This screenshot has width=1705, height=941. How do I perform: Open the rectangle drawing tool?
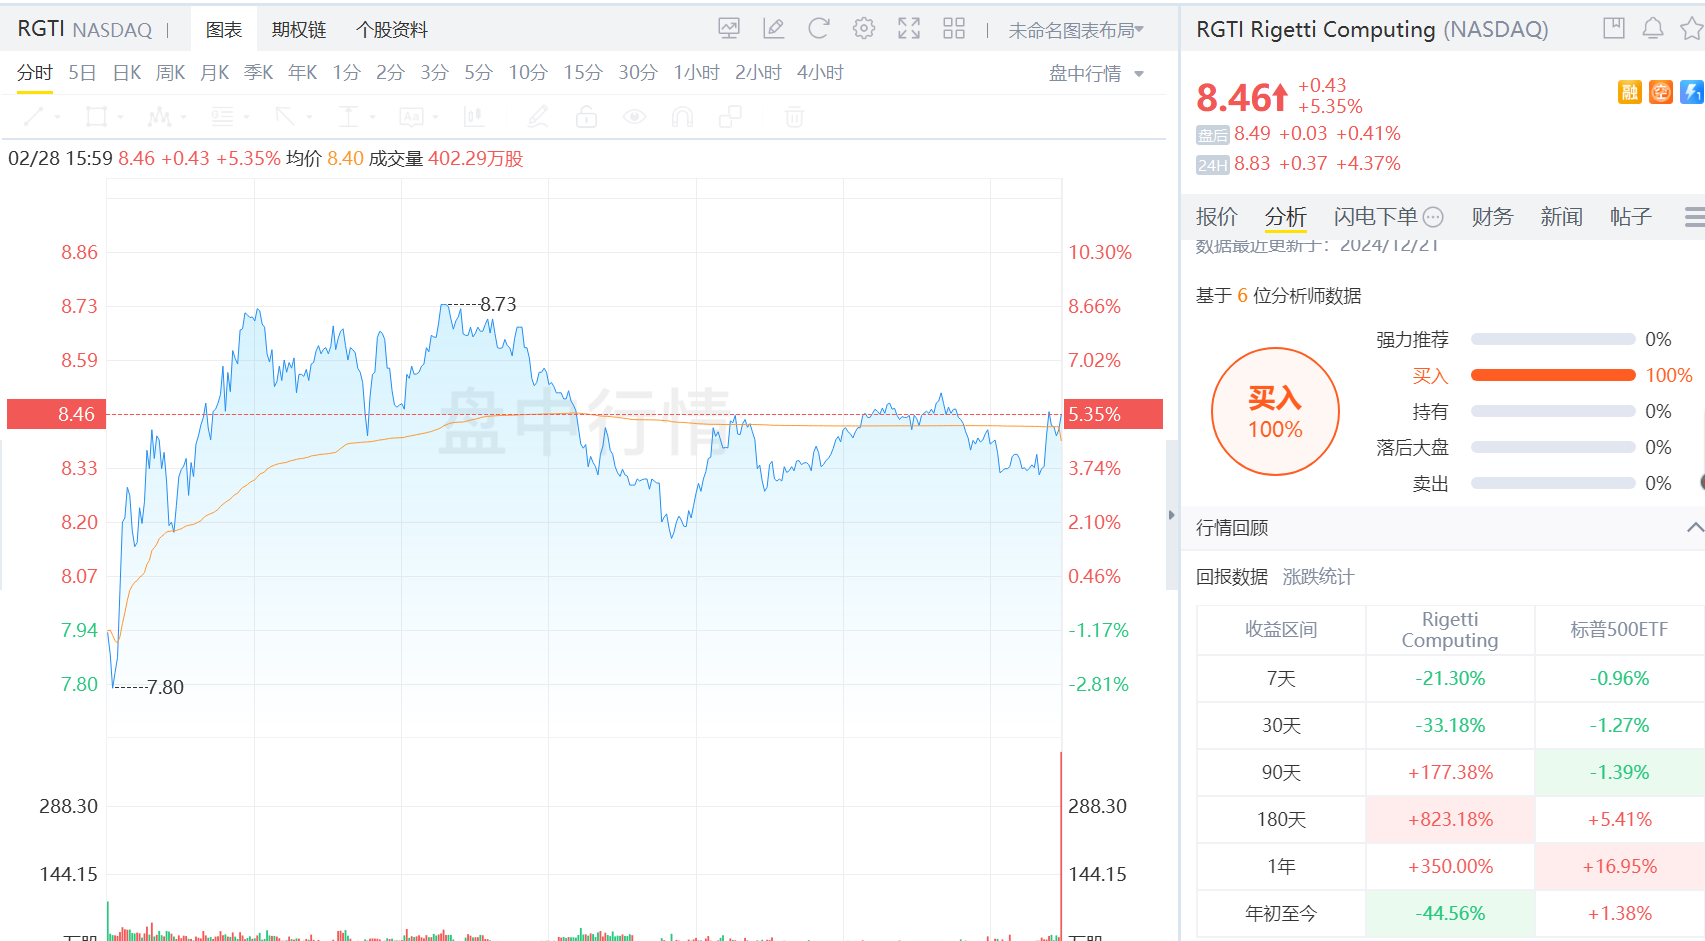tap(97, 117)
